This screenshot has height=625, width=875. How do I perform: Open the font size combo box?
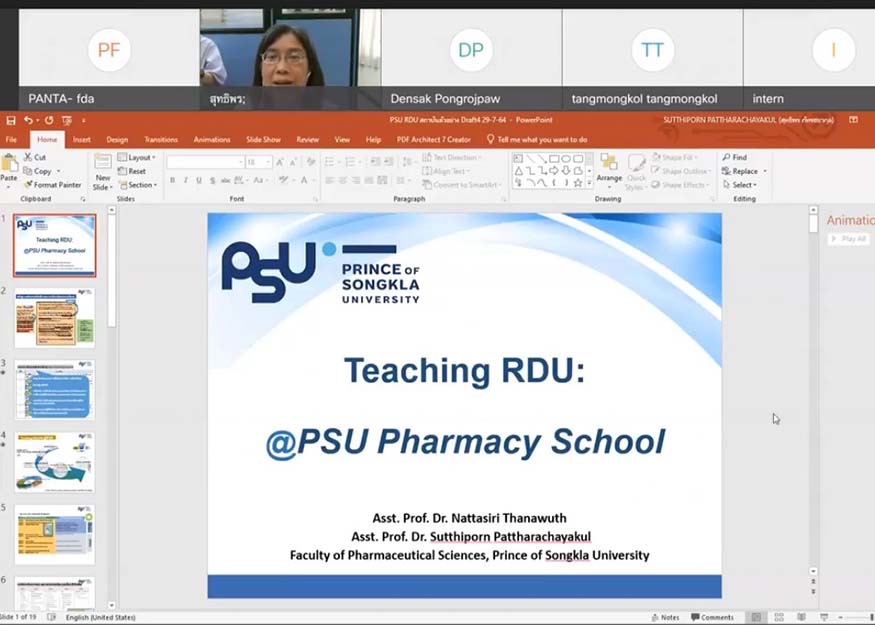click(259, 162)
